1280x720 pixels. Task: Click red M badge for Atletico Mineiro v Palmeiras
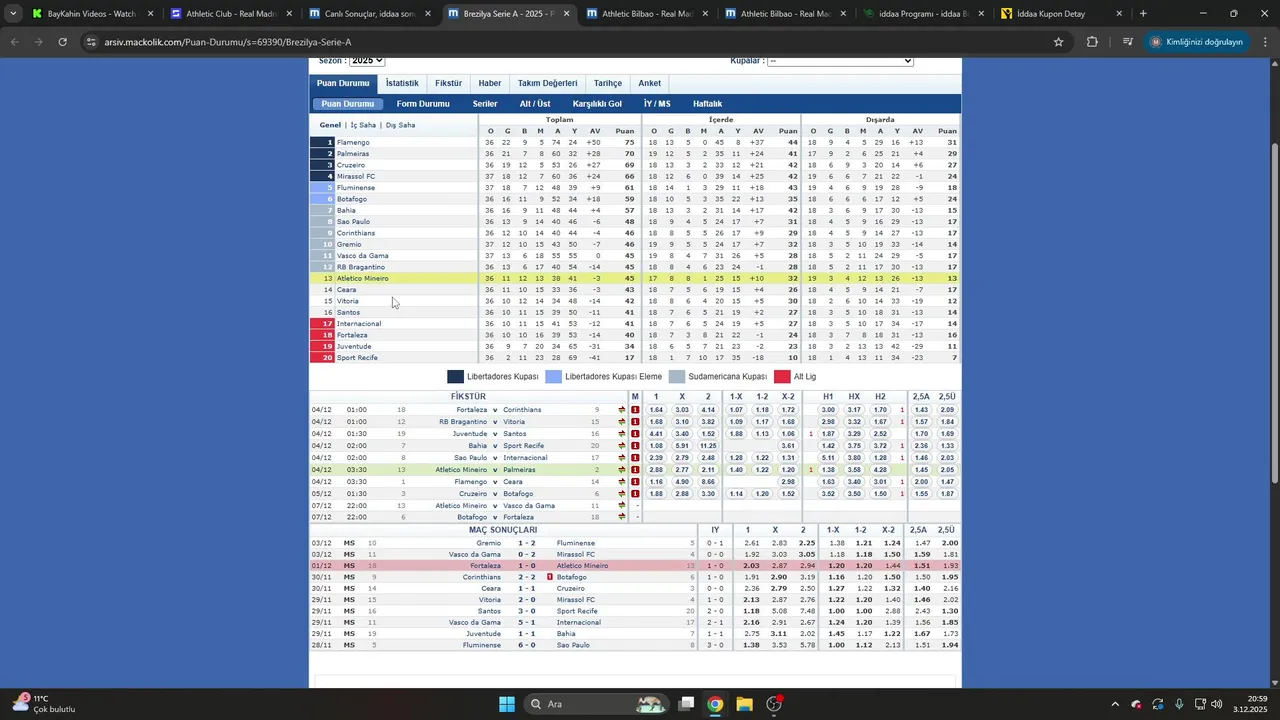click(635, 470)
